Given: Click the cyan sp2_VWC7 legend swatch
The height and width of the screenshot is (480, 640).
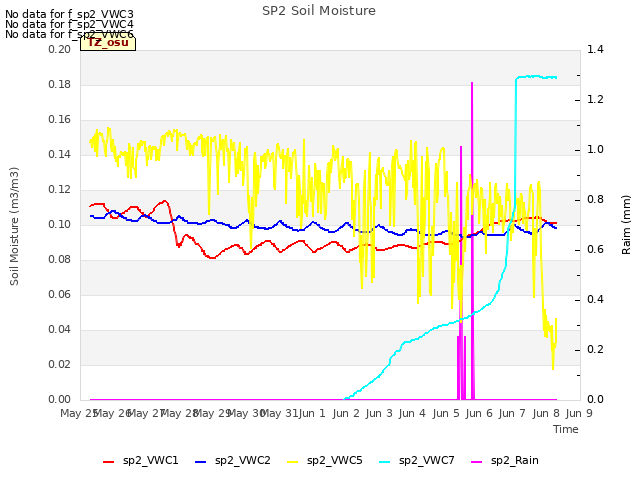Looking at the screenshot, I should 384,462.
